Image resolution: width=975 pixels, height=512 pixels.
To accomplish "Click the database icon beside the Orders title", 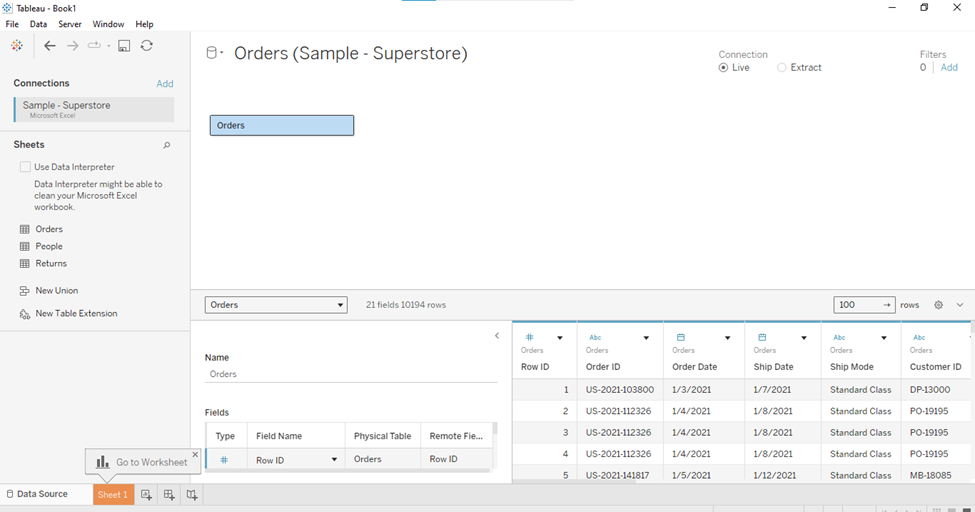I will (212, 53).
